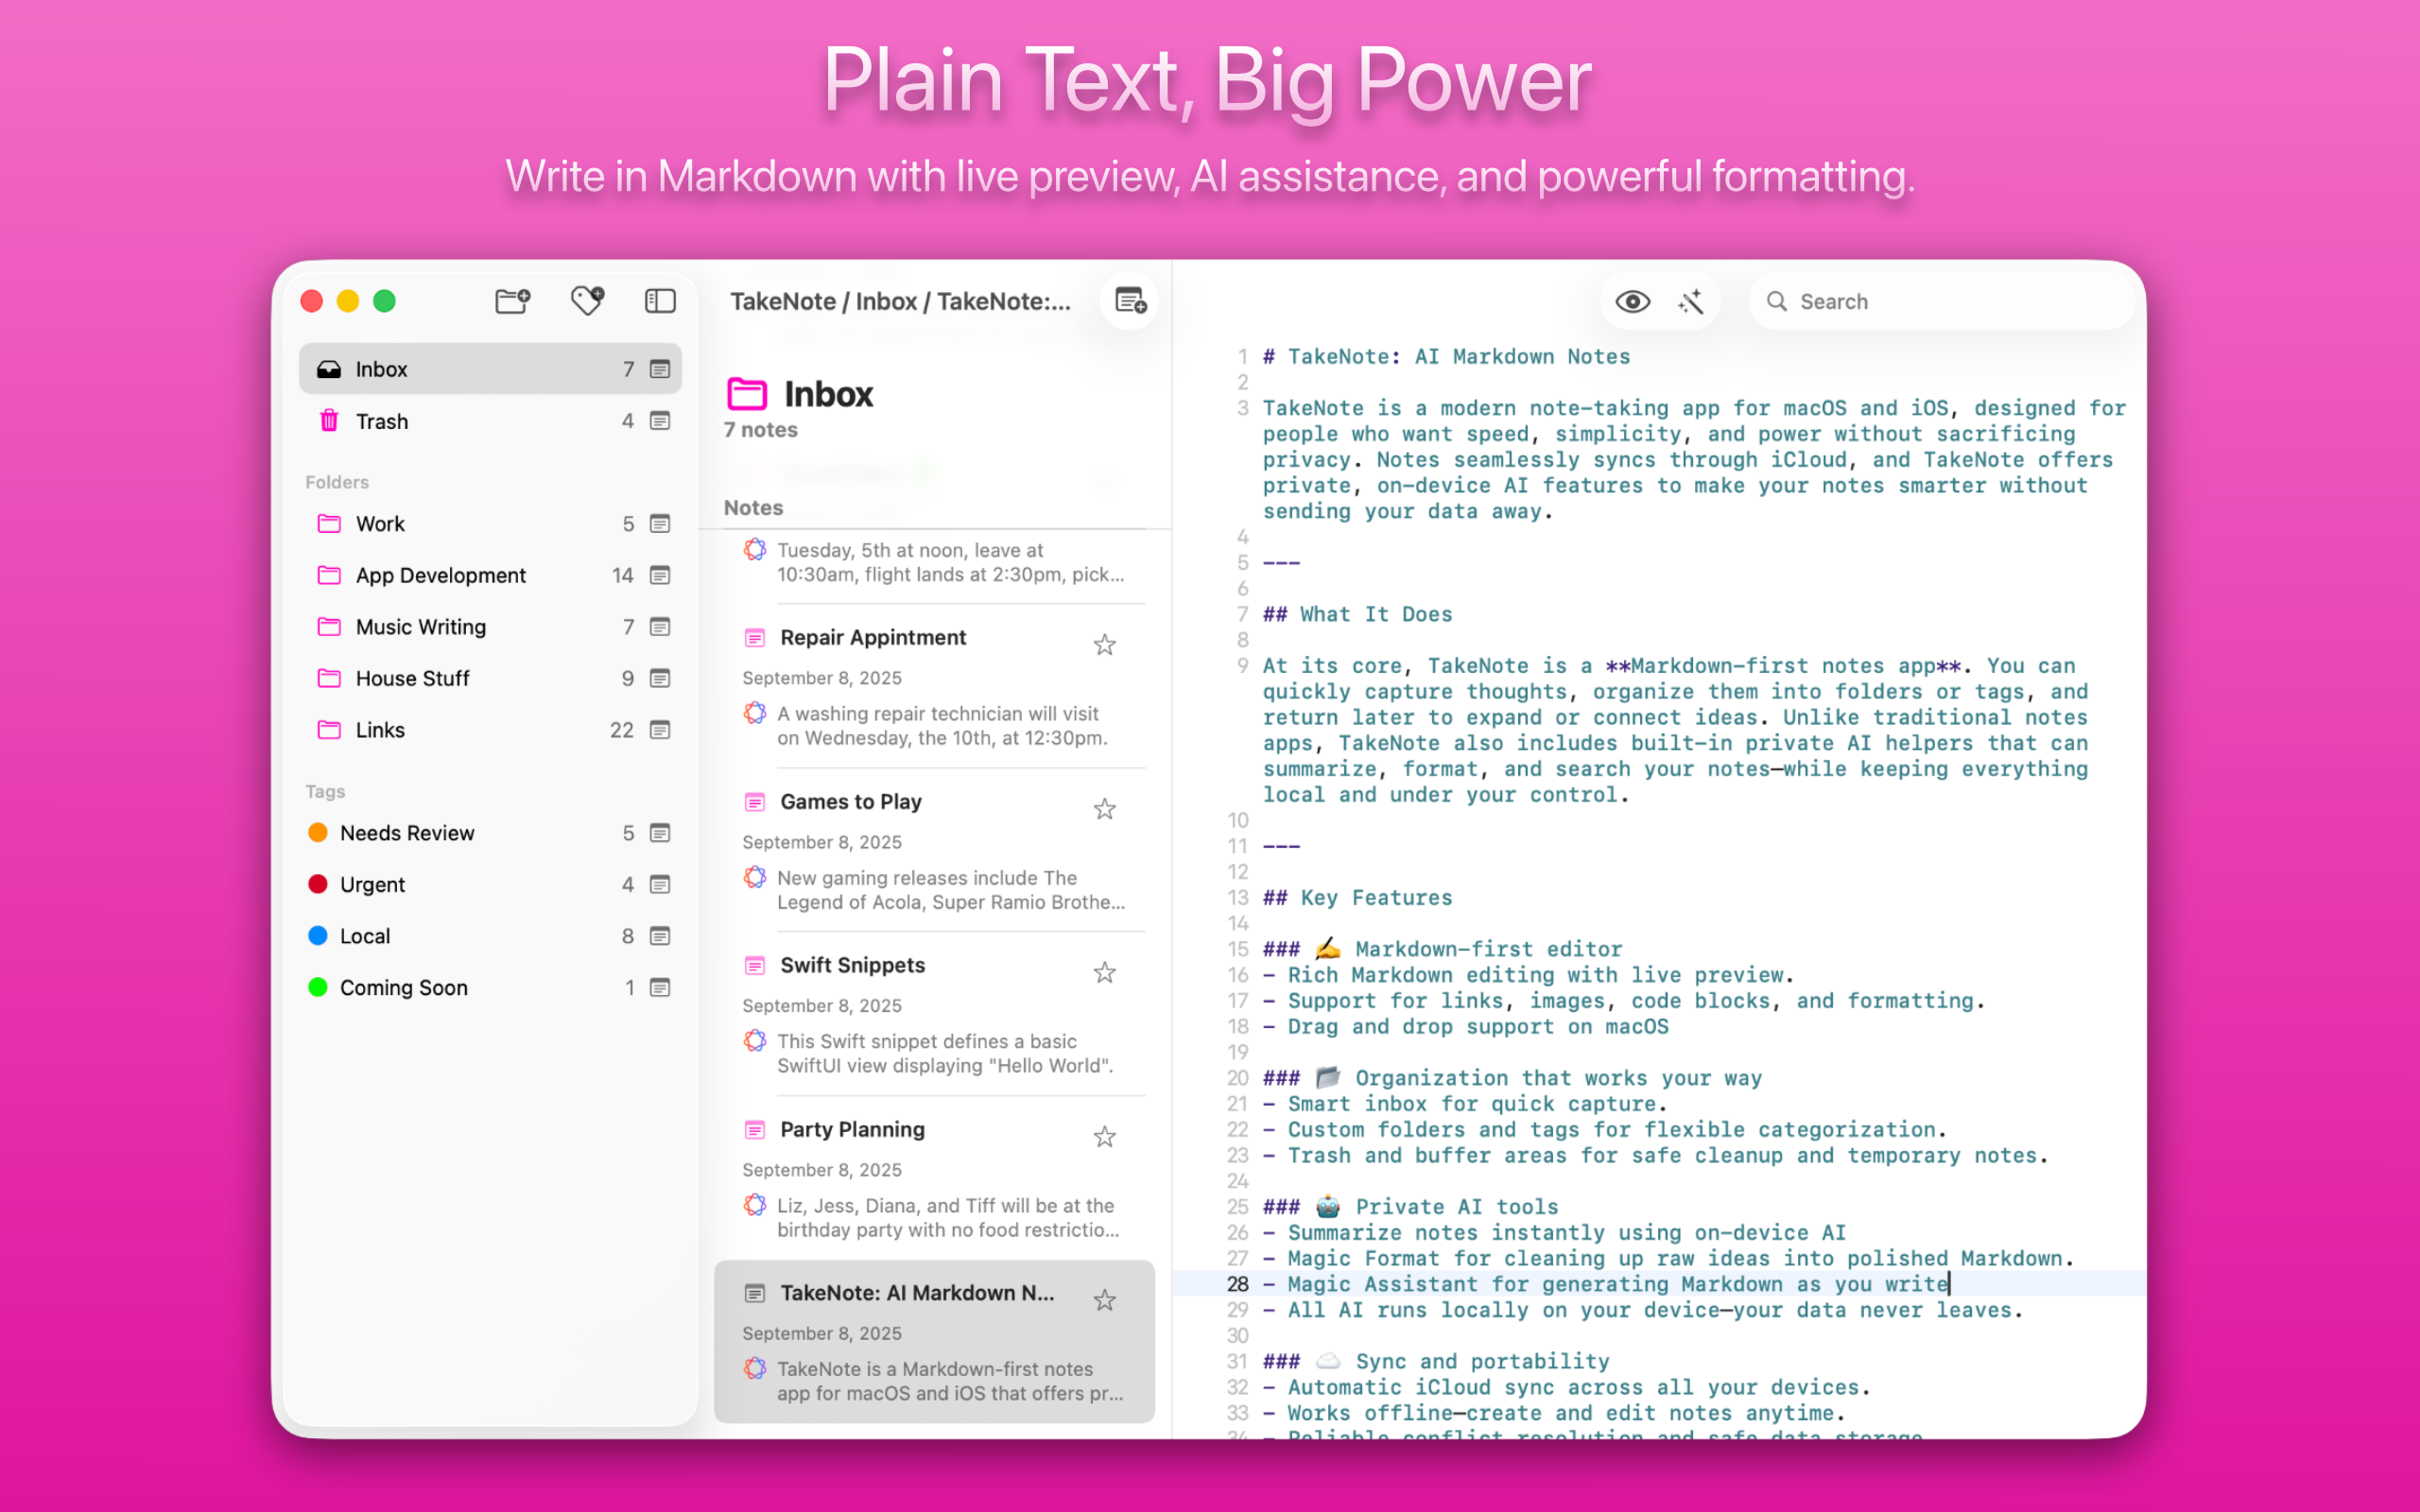Click the orange Needs Review color dot
Image resolution: width=2420 pixels, height=1512 pixels.
[318, 832]
